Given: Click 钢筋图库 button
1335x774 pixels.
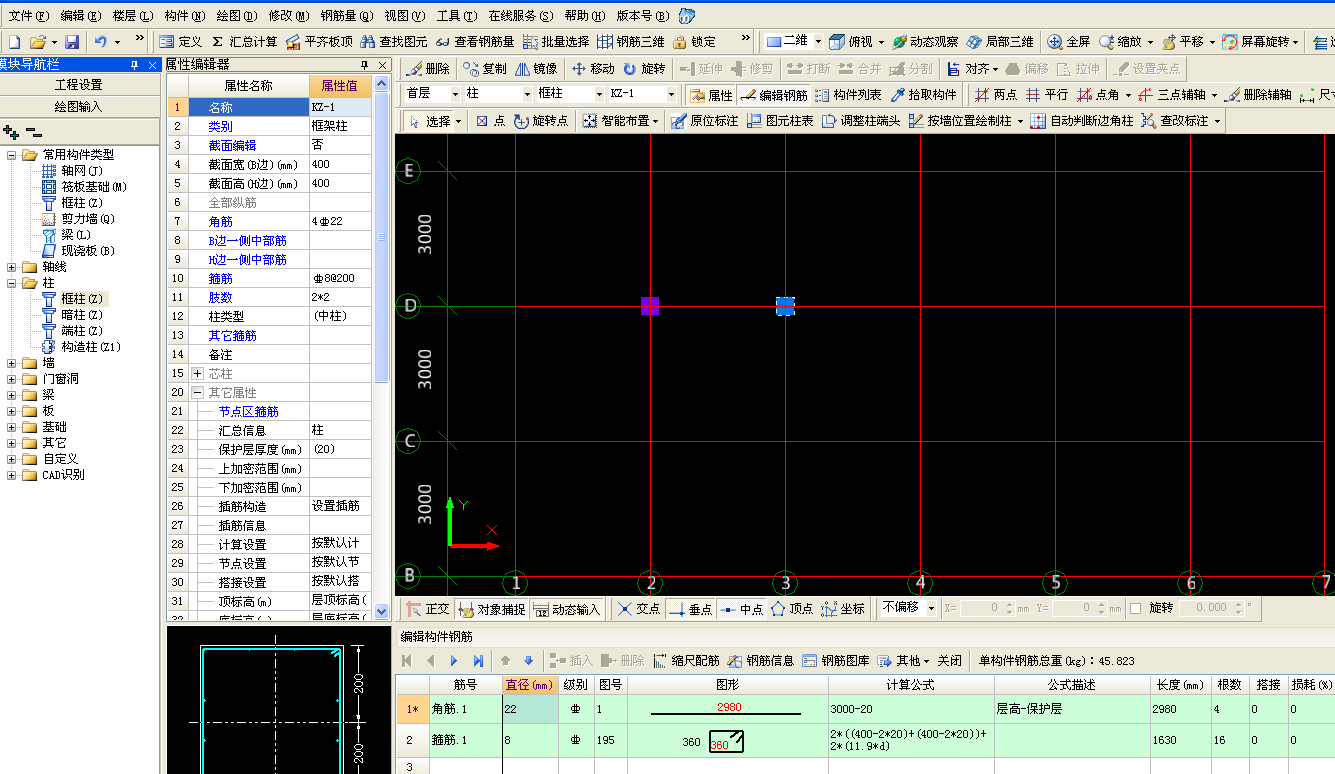Looking at the screenshot, I should (x=835, y=660).
